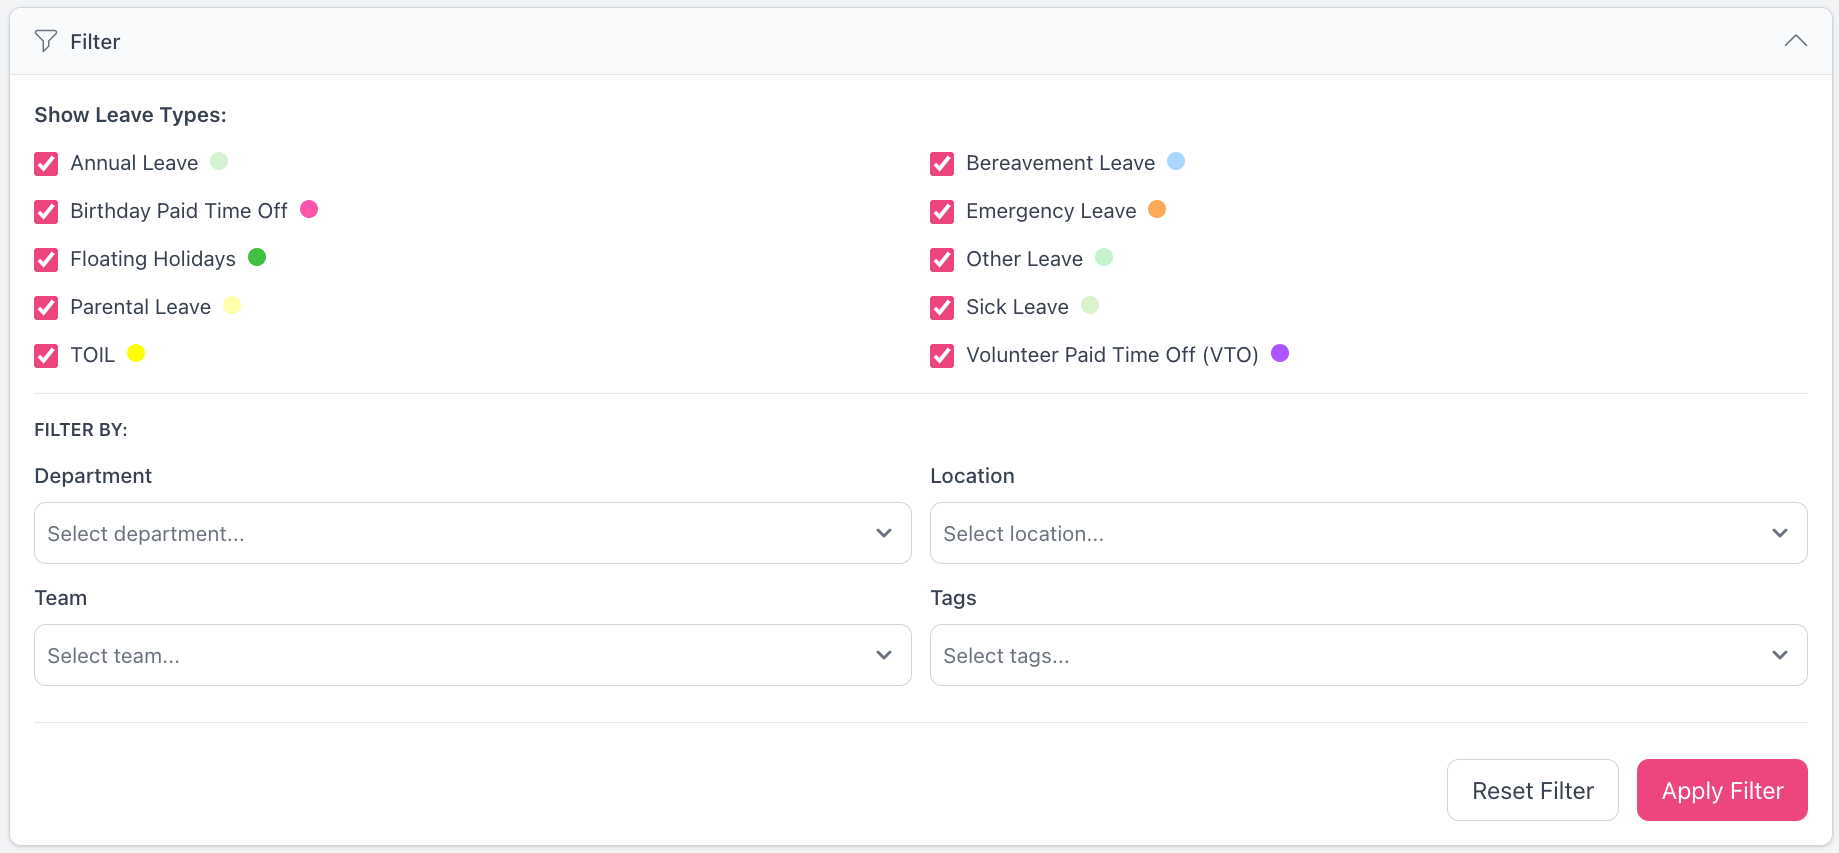
Task: Click the pale yellow Parental Leave dot
Action: [x=232, y=305]
